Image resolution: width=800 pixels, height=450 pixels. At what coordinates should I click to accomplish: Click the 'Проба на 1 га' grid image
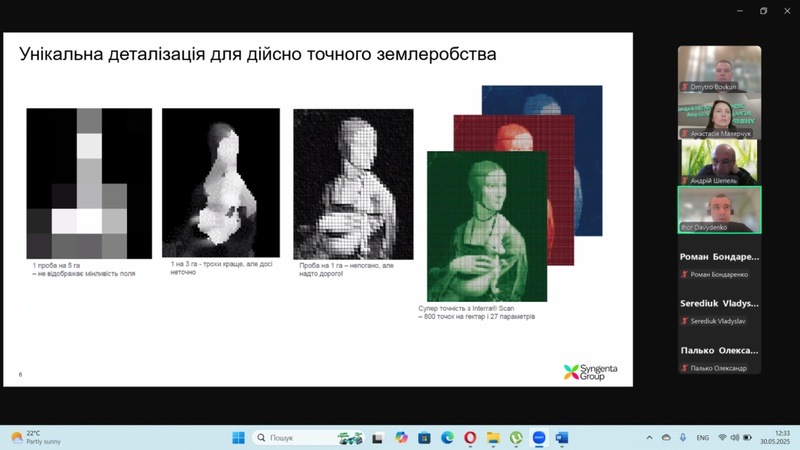click(x=354, y=184)
